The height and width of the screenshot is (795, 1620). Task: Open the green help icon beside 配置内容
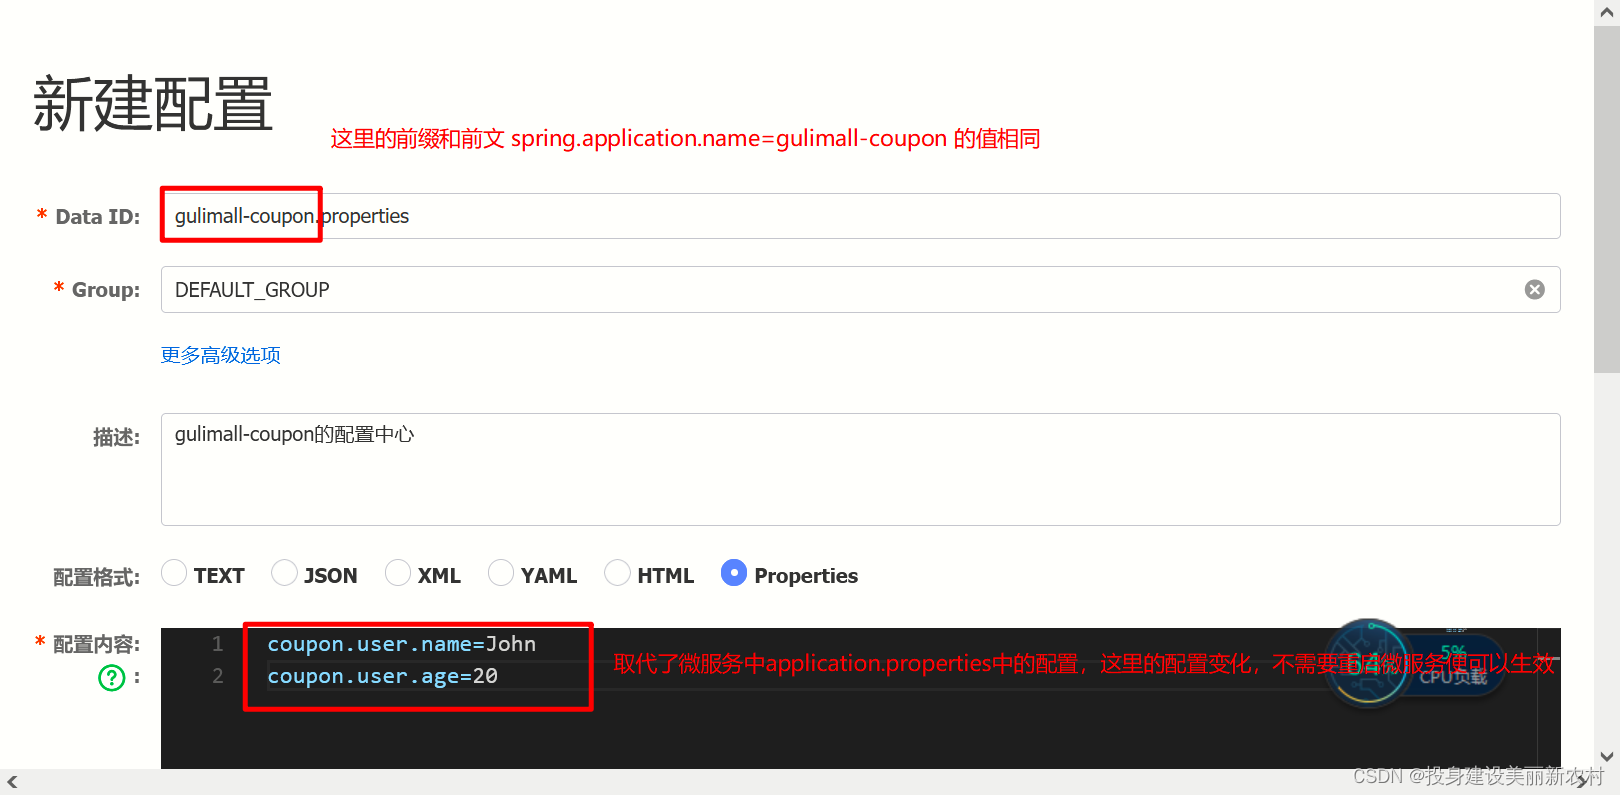pos(112,678)
